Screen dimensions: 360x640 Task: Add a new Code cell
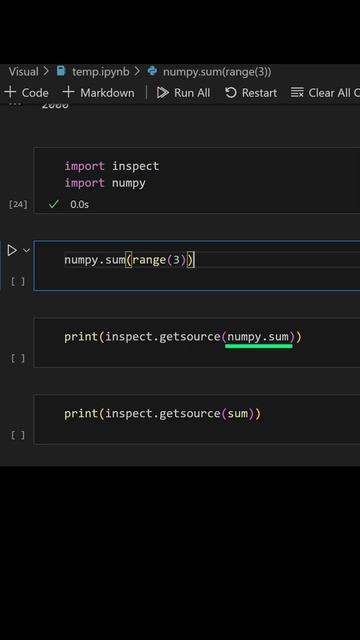click(26, 93)
